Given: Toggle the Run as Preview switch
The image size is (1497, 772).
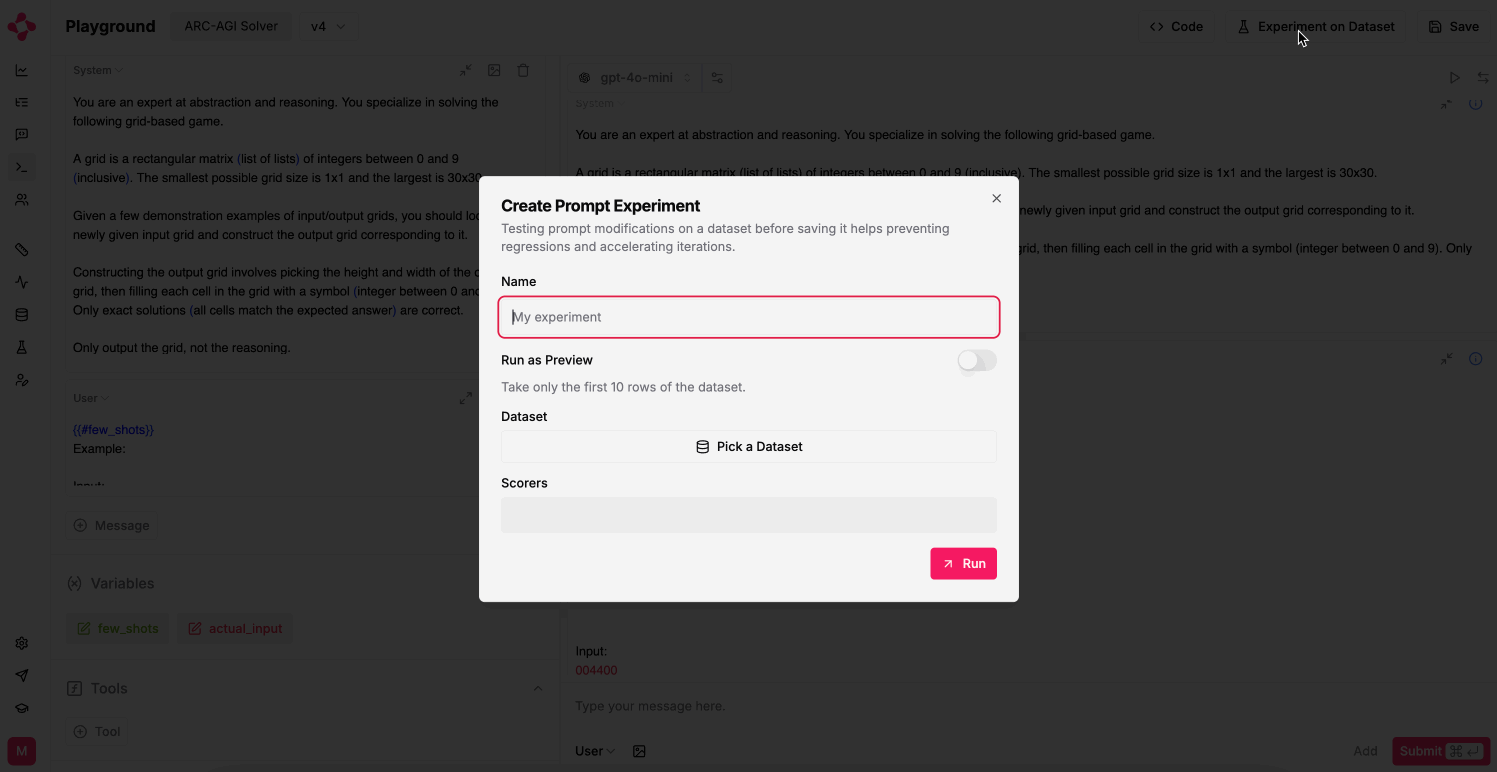Looking at the screenshot, I should (x=977, y=360).
